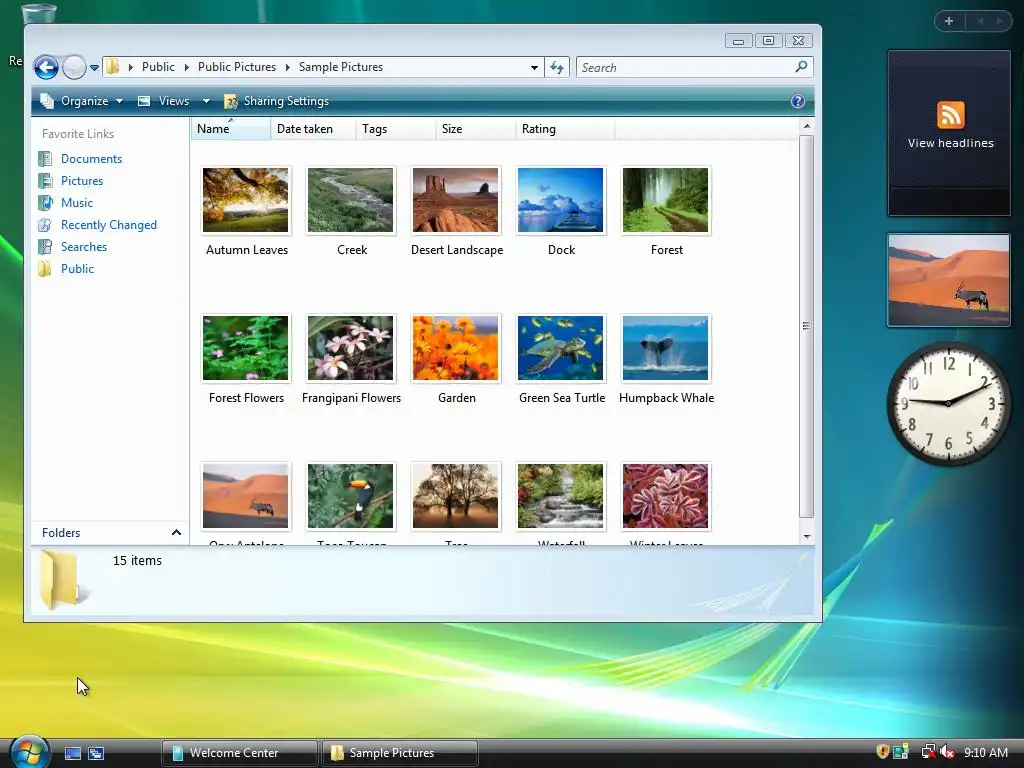Select the Creek picture thumbnail
This screenshot has width=1024, height=768.
[x=351, y=200]
